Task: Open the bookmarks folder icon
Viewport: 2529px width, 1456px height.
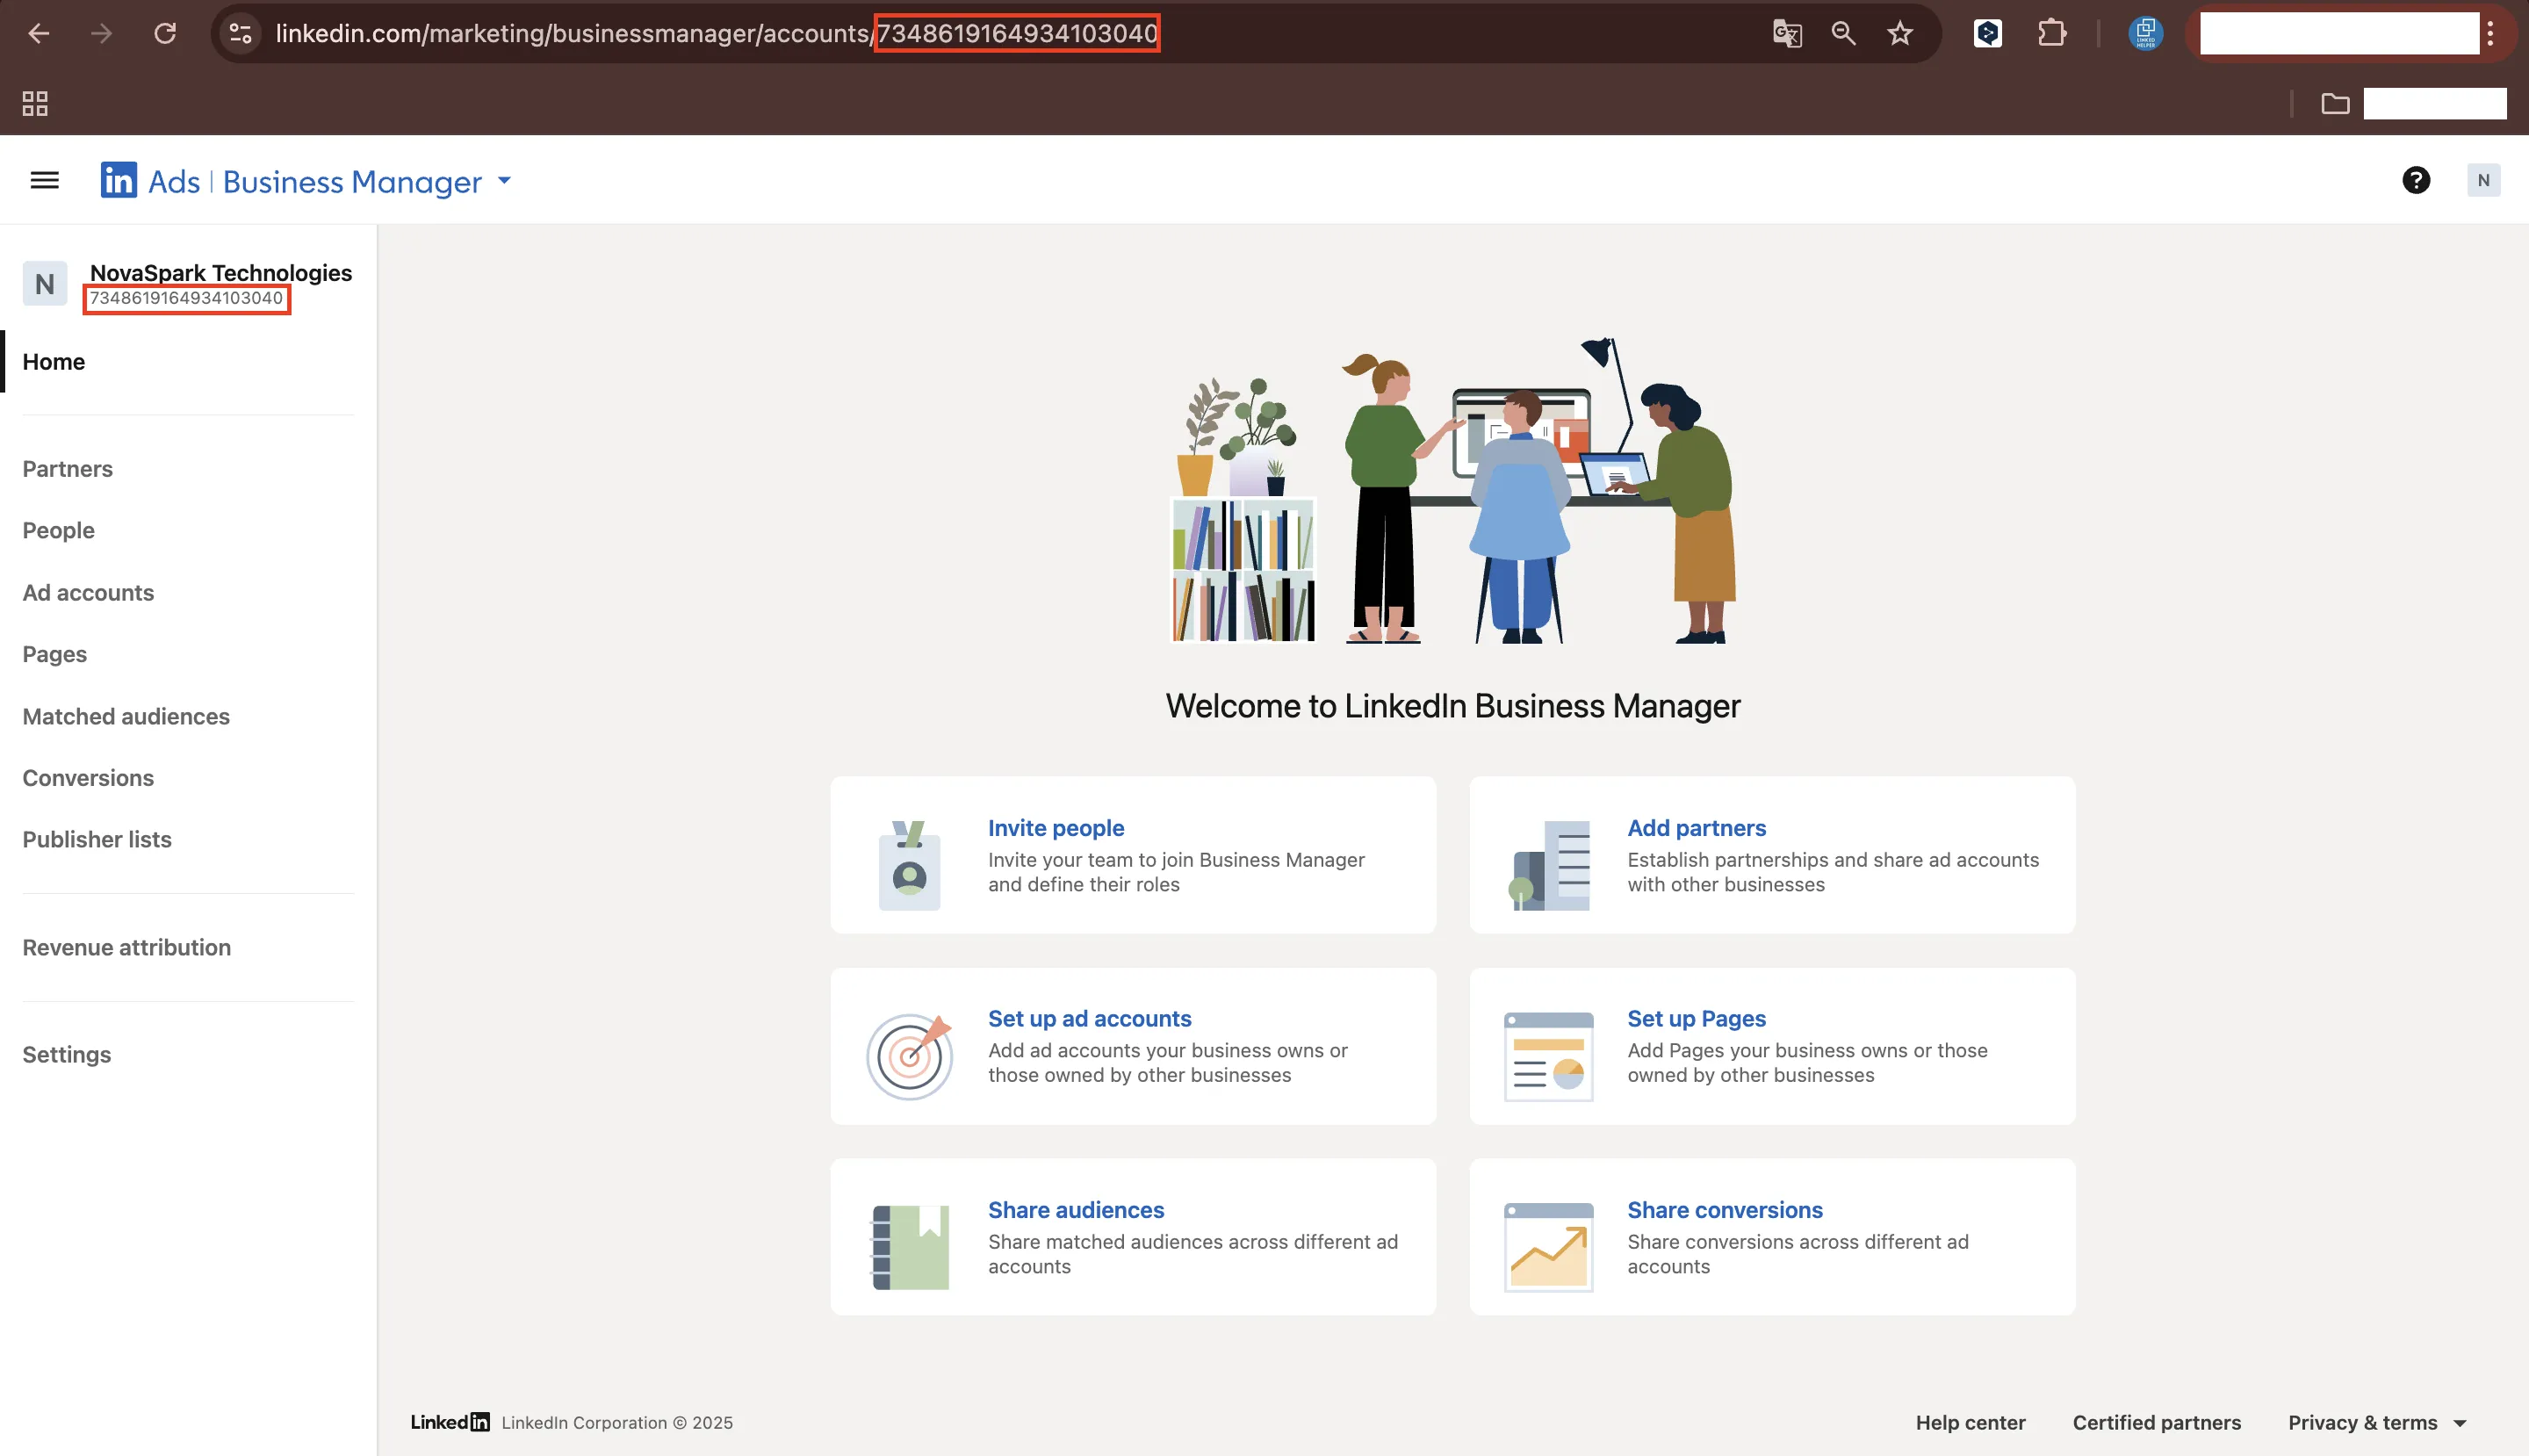Action: (x=2336, y=103)
